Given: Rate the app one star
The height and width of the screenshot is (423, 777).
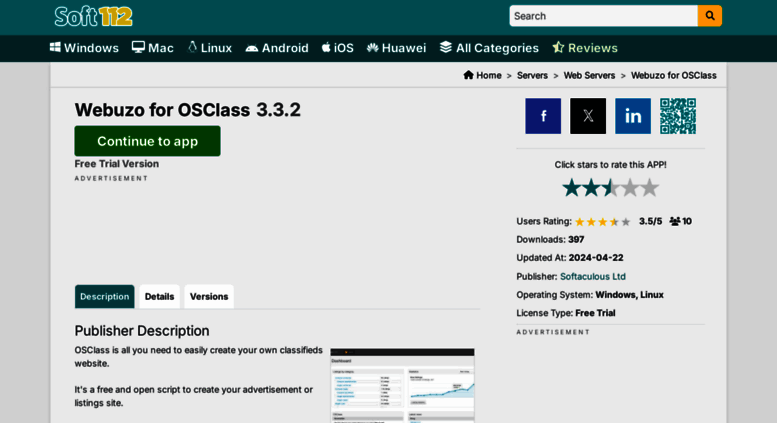Looking at the screenshot, I should pos(571,188).
